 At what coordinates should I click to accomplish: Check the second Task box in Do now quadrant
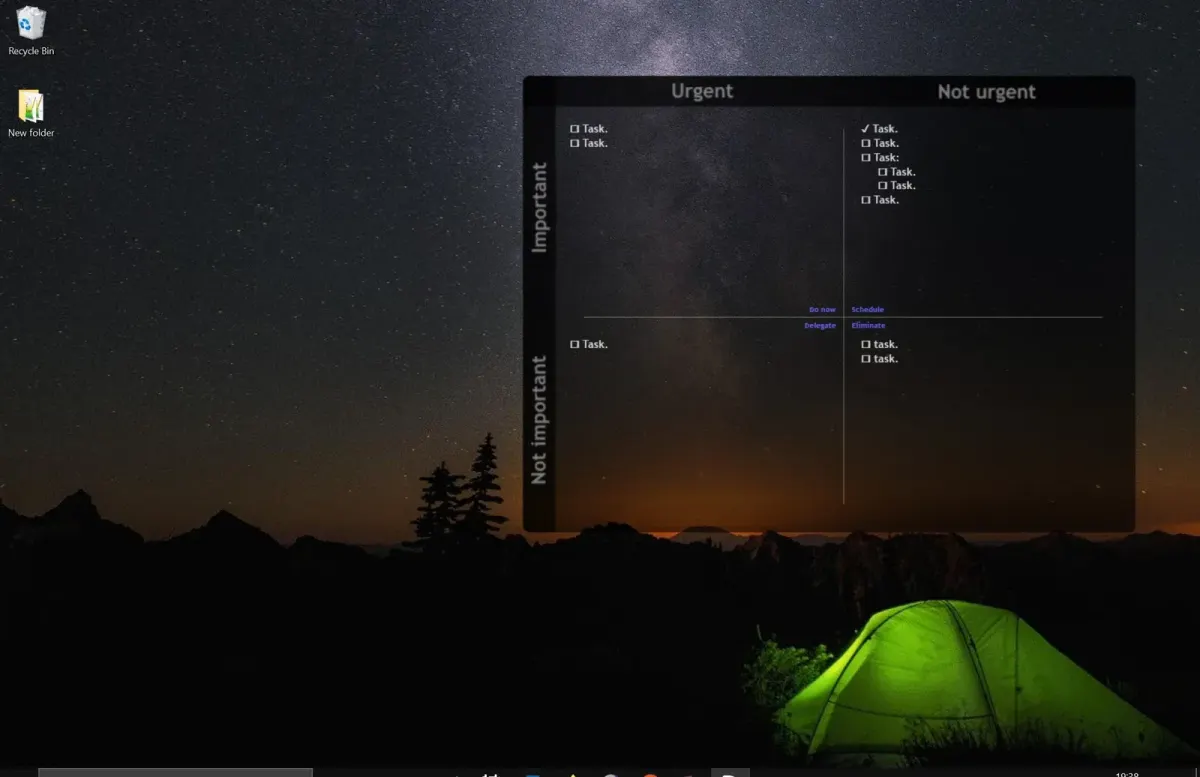click(x=575, y=143)
